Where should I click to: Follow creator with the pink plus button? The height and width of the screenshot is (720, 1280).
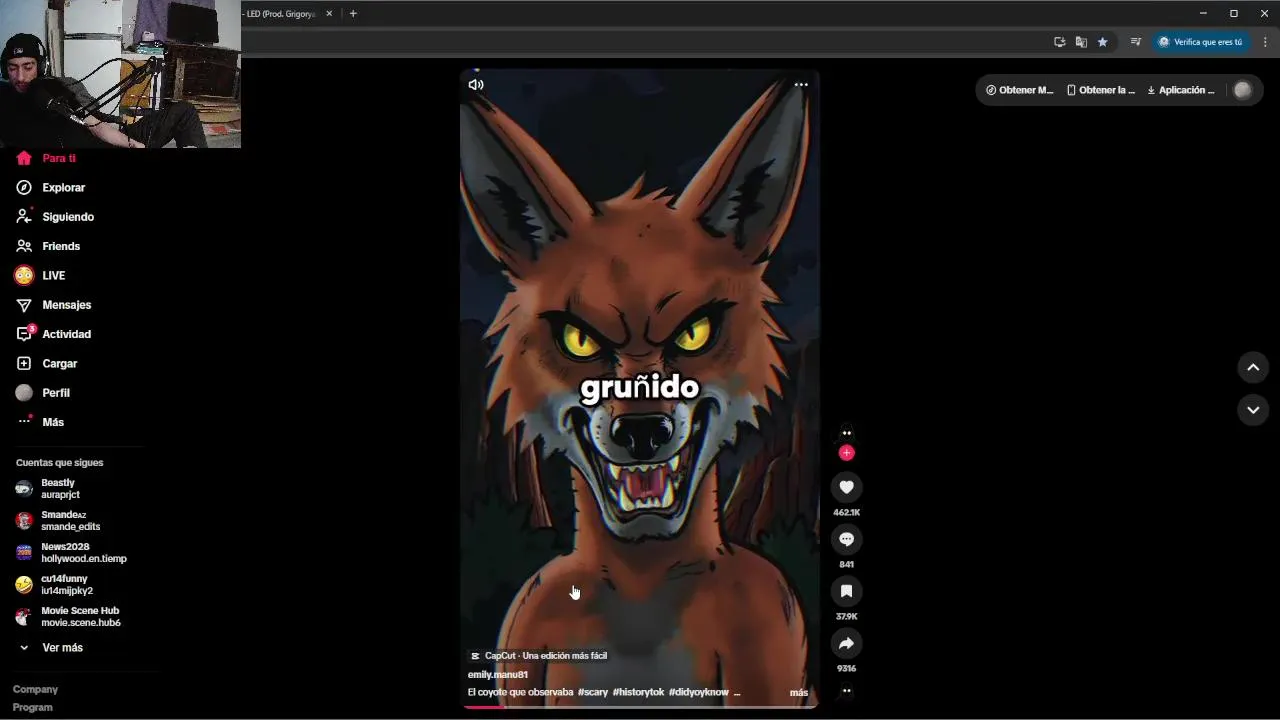(846, 453)
